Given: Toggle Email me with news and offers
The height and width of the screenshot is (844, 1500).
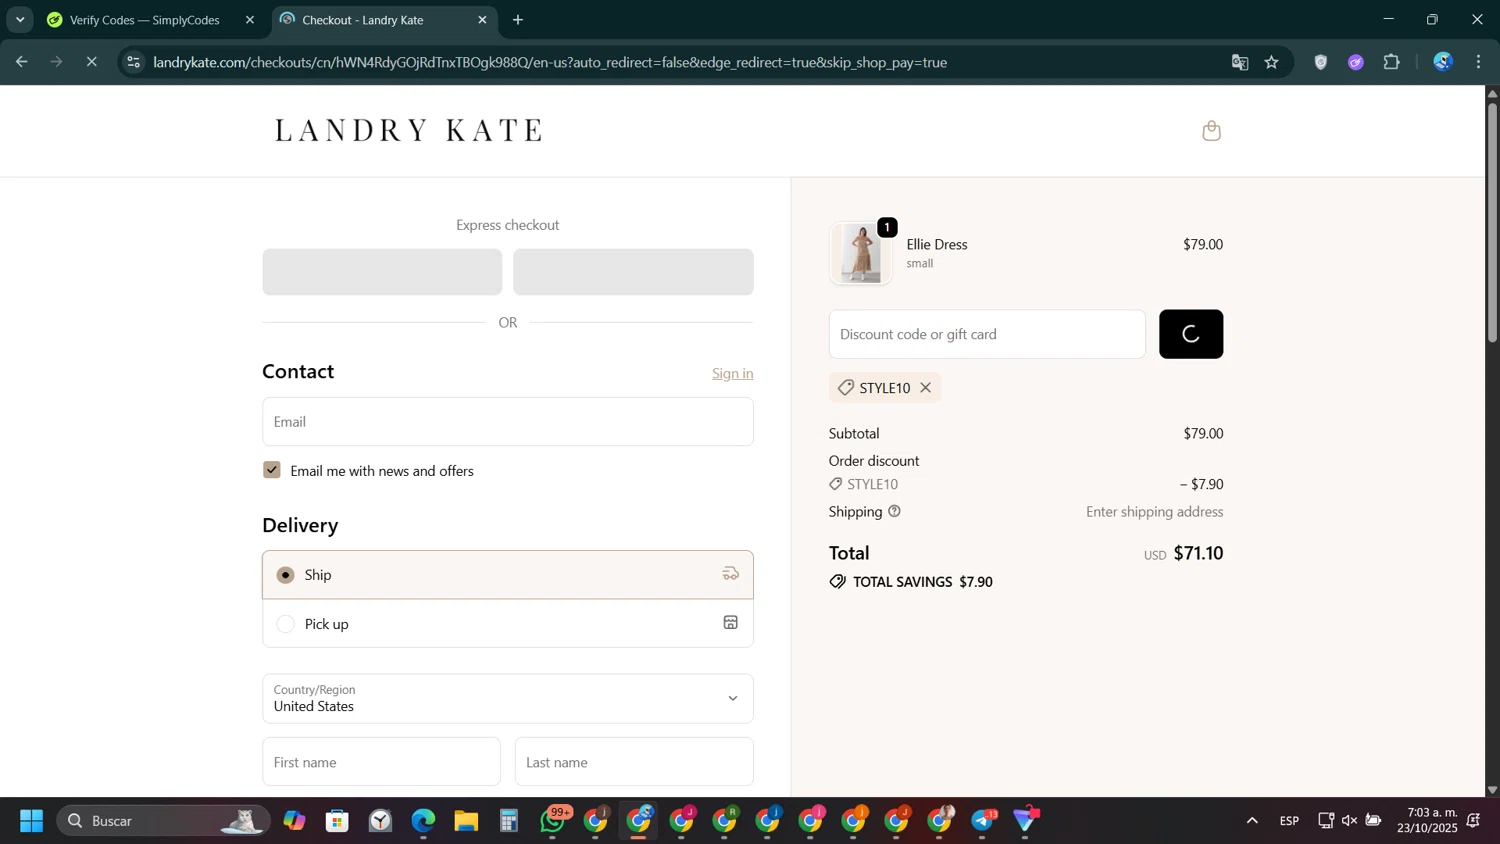Looking at the screenshot, I should click(x=272, y=470).
